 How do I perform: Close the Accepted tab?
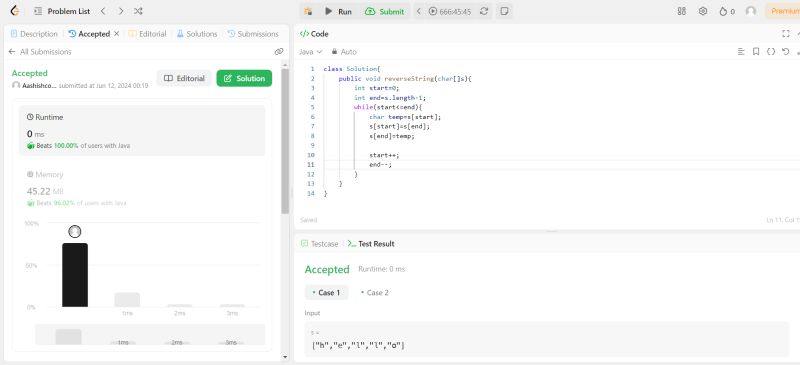click(x=116, y=34)
